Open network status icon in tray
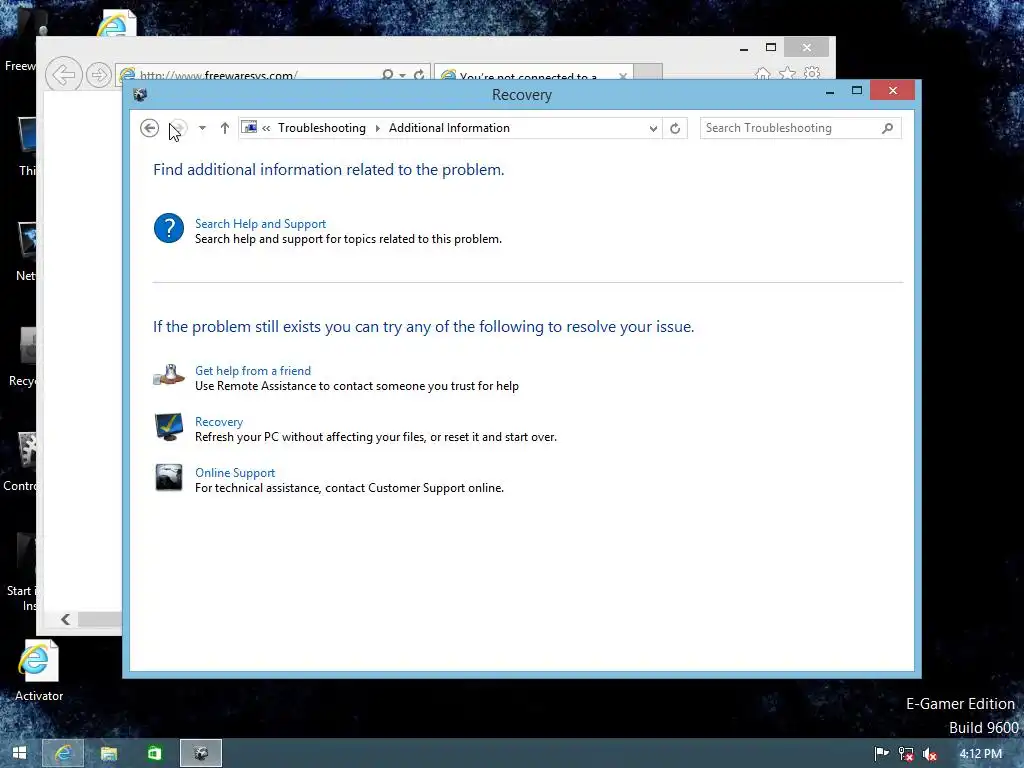This screenshot has width=1024, height=768. point(906,754)
